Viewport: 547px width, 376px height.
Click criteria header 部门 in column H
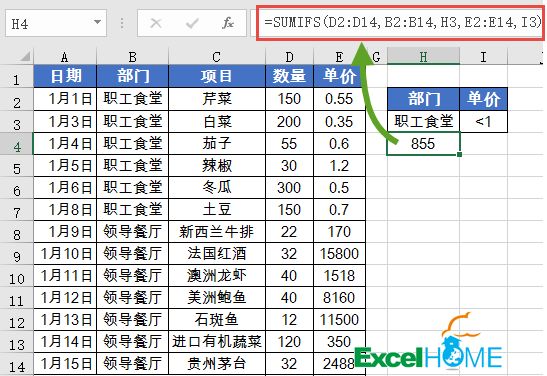[x=423, y=99]
